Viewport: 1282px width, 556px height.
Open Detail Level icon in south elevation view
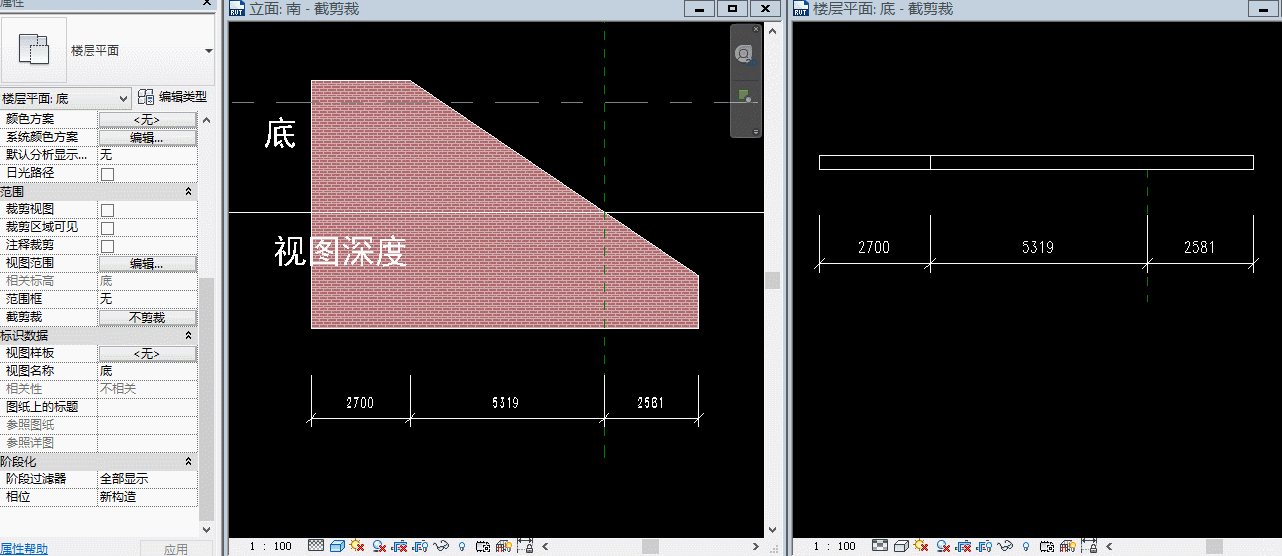pyautogui.click(x=316, y=546)
